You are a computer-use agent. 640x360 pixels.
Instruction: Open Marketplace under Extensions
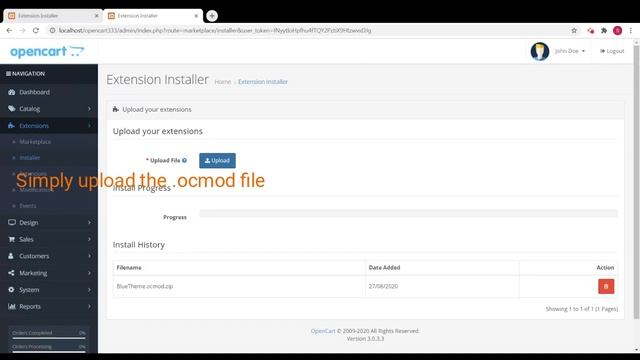coord(35,142)
